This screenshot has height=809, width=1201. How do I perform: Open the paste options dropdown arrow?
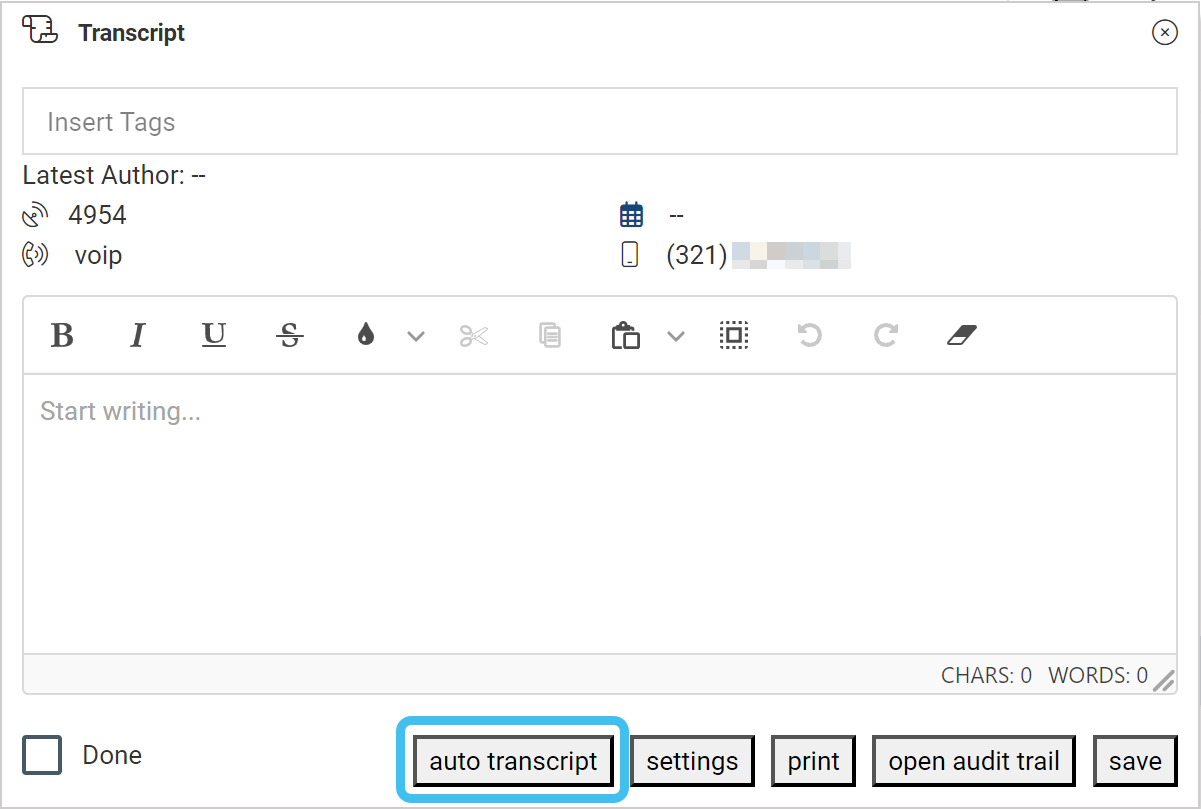click(x=676, y=336)
